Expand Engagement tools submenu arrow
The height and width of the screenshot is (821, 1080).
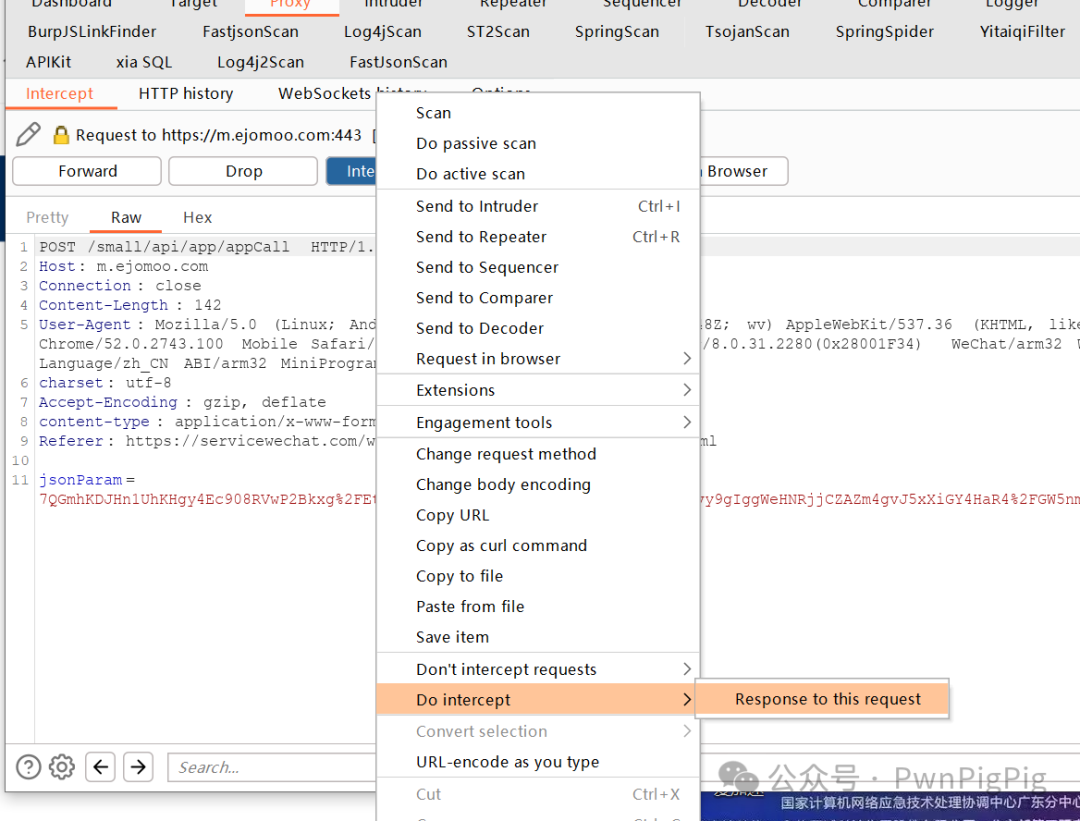pos(686,422)
